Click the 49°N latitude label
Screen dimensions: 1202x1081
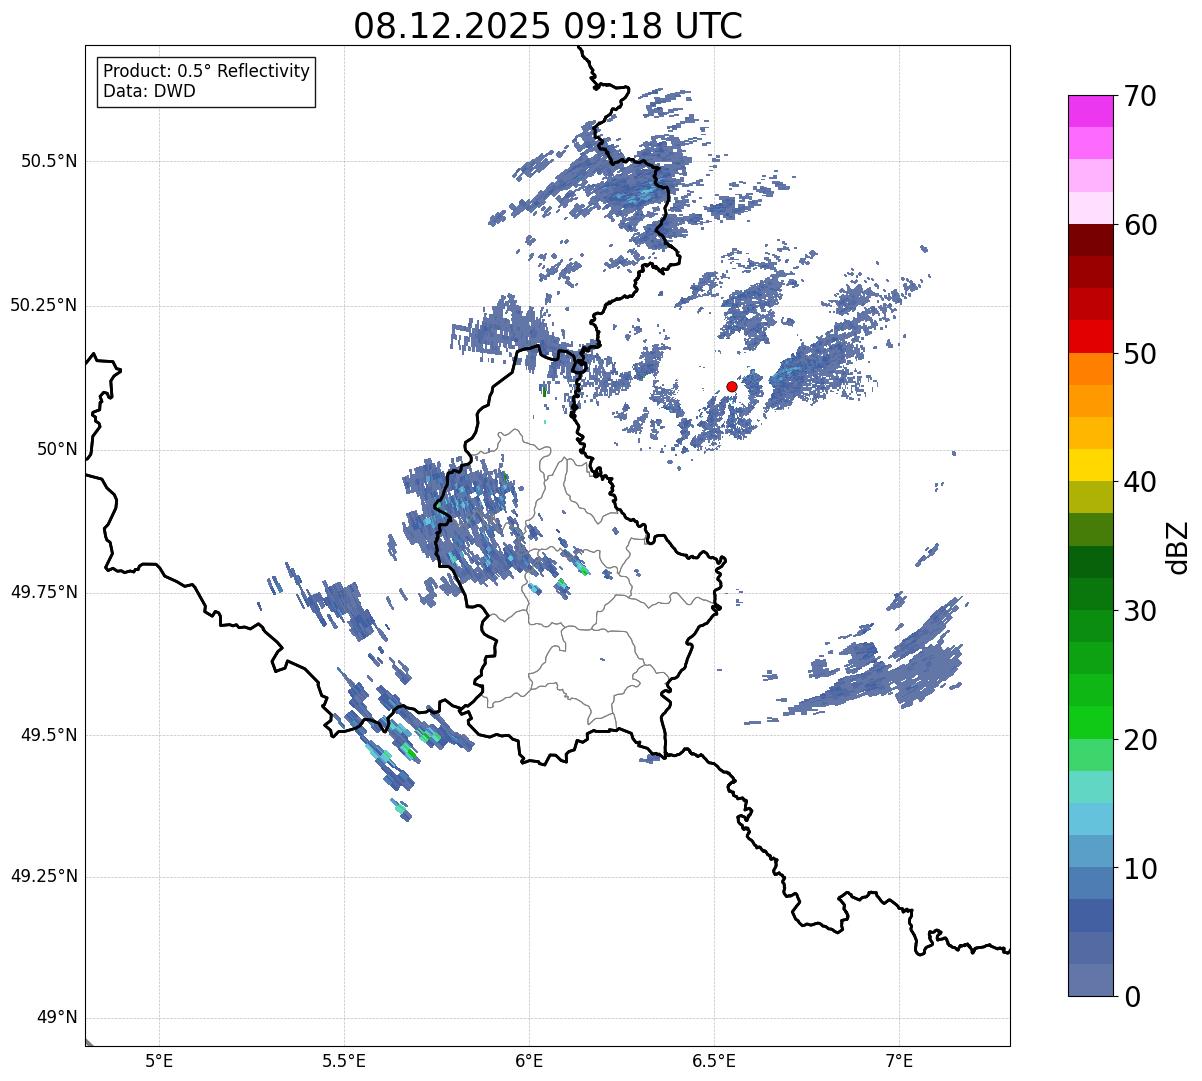click(x=57, y=1018)
